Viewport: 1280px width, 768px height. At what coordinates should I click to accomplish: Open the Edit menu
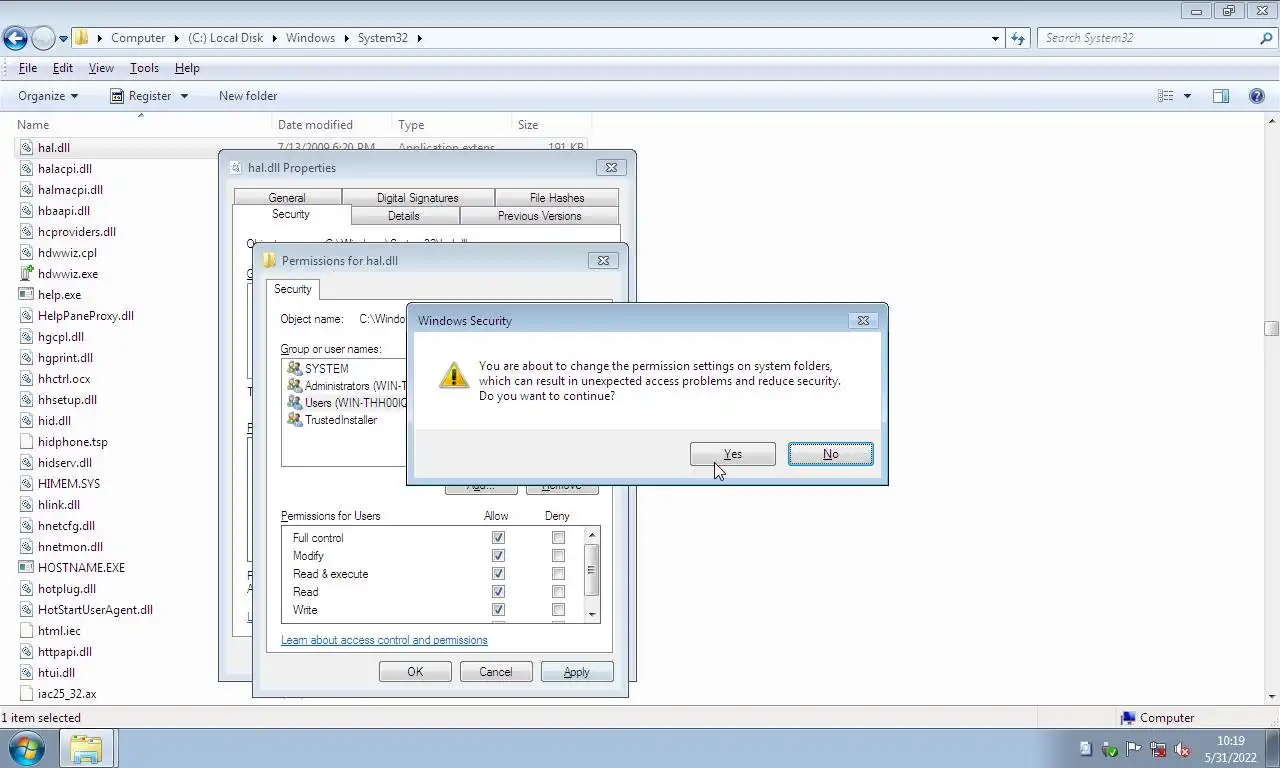coord(62,68)
